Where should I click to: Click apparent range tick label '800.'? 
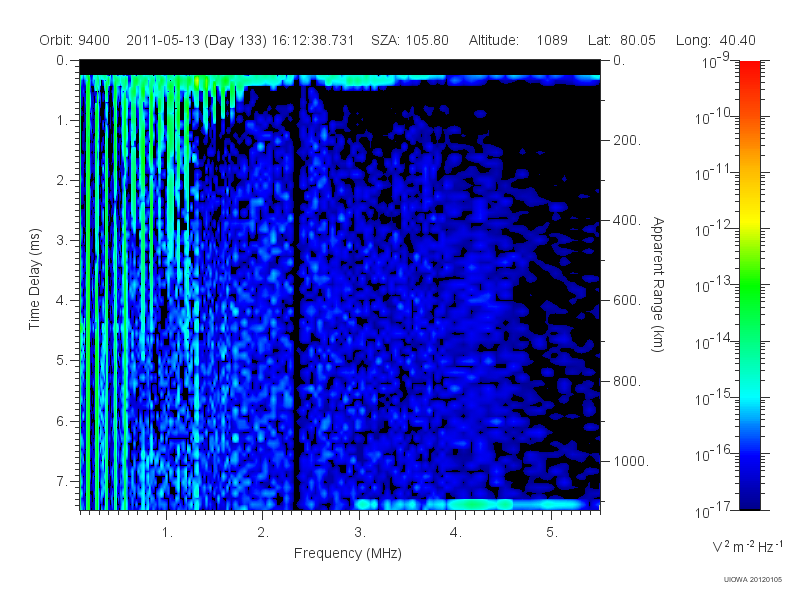[x=627, y=381]
